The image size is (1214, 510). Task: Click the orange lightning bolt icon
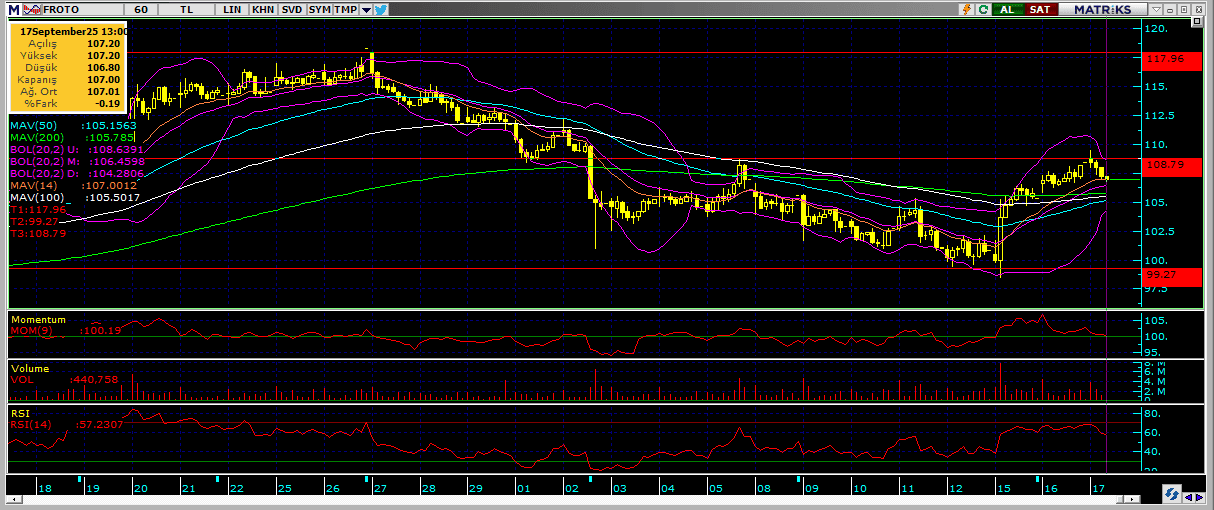point(966,9)
